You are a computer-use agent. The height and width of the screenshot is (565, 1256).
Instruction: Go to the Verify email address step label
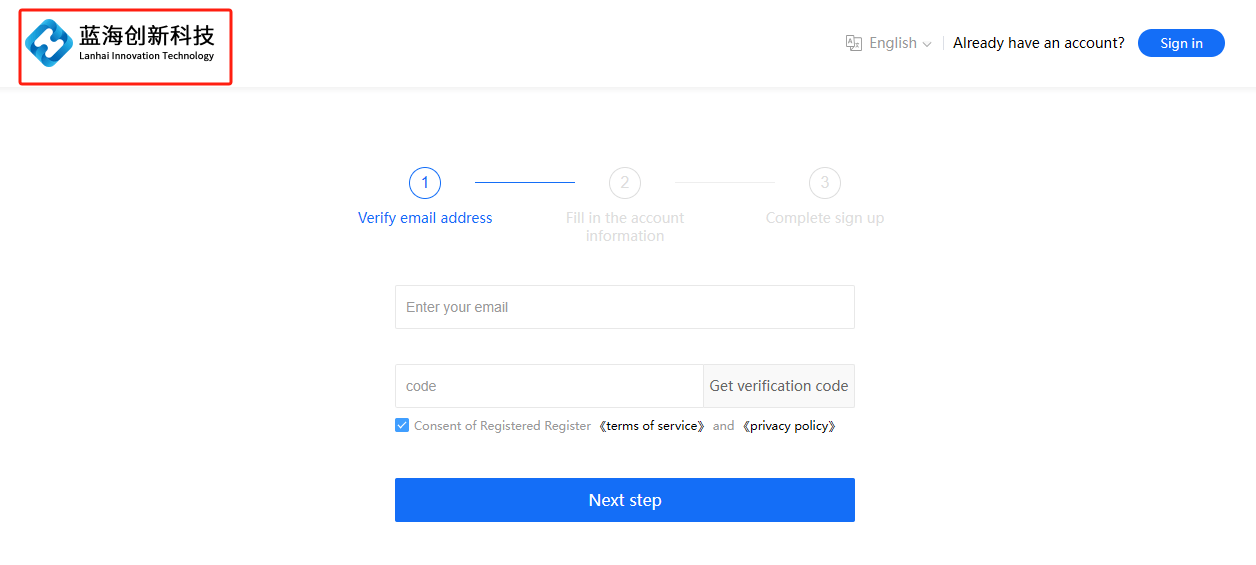click(425, 218)
